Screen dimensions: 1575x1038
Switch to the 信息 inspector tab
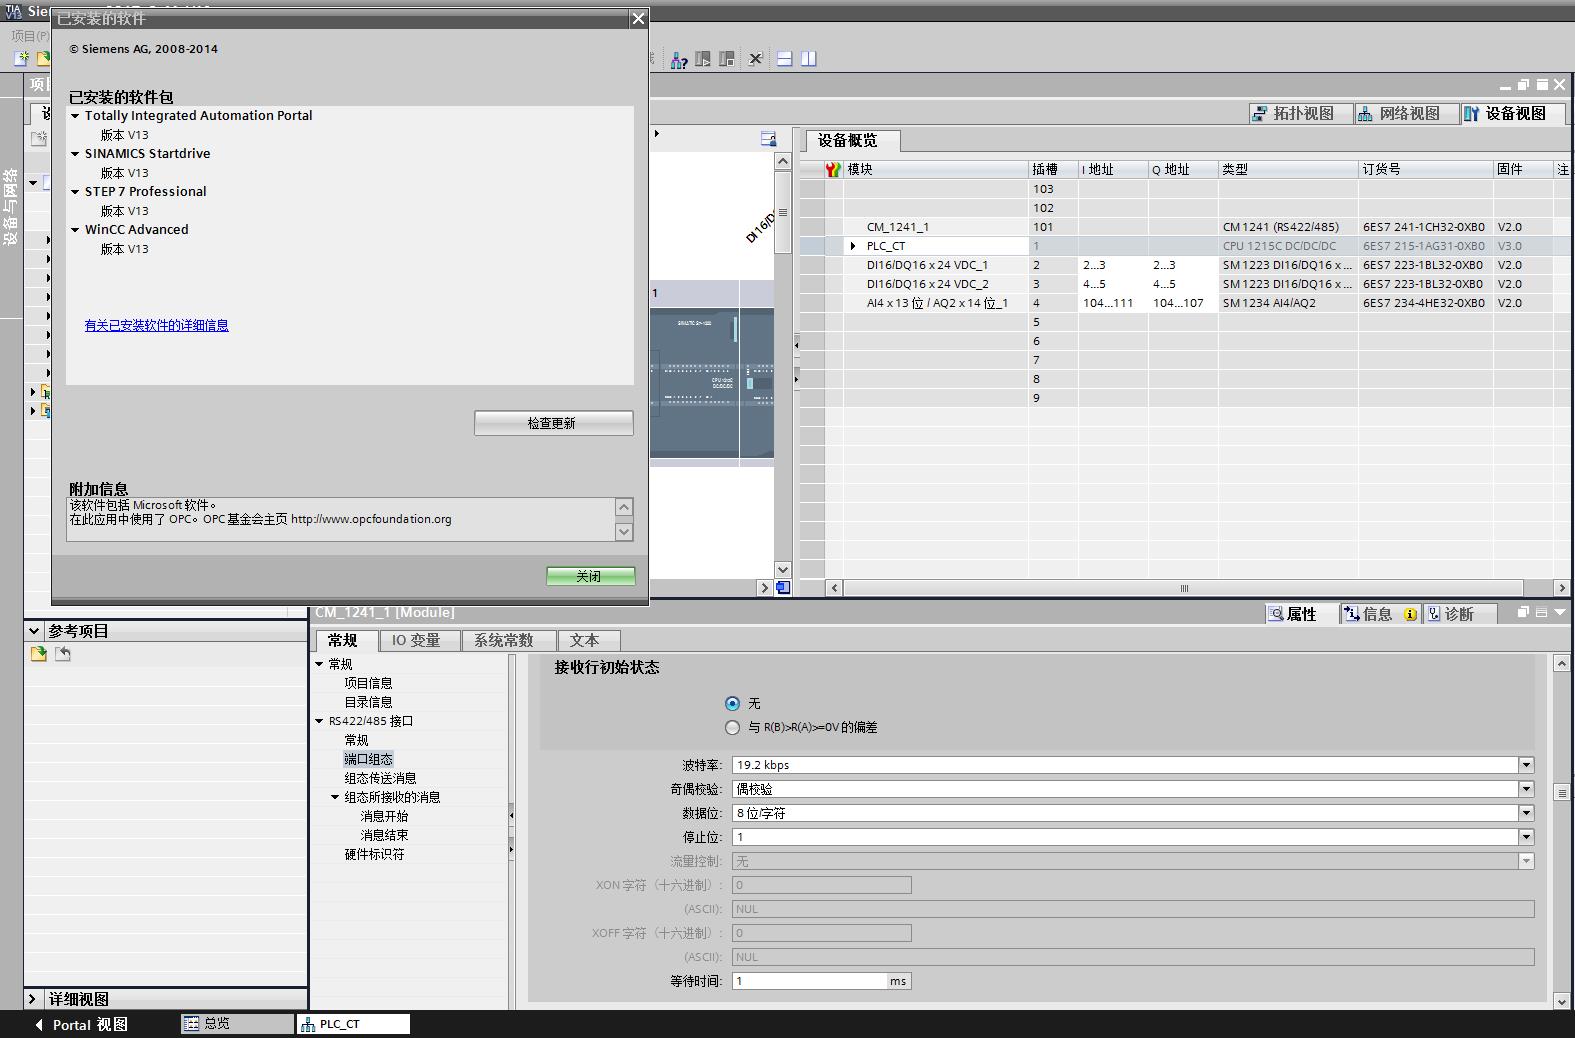tap(1380, 614)
